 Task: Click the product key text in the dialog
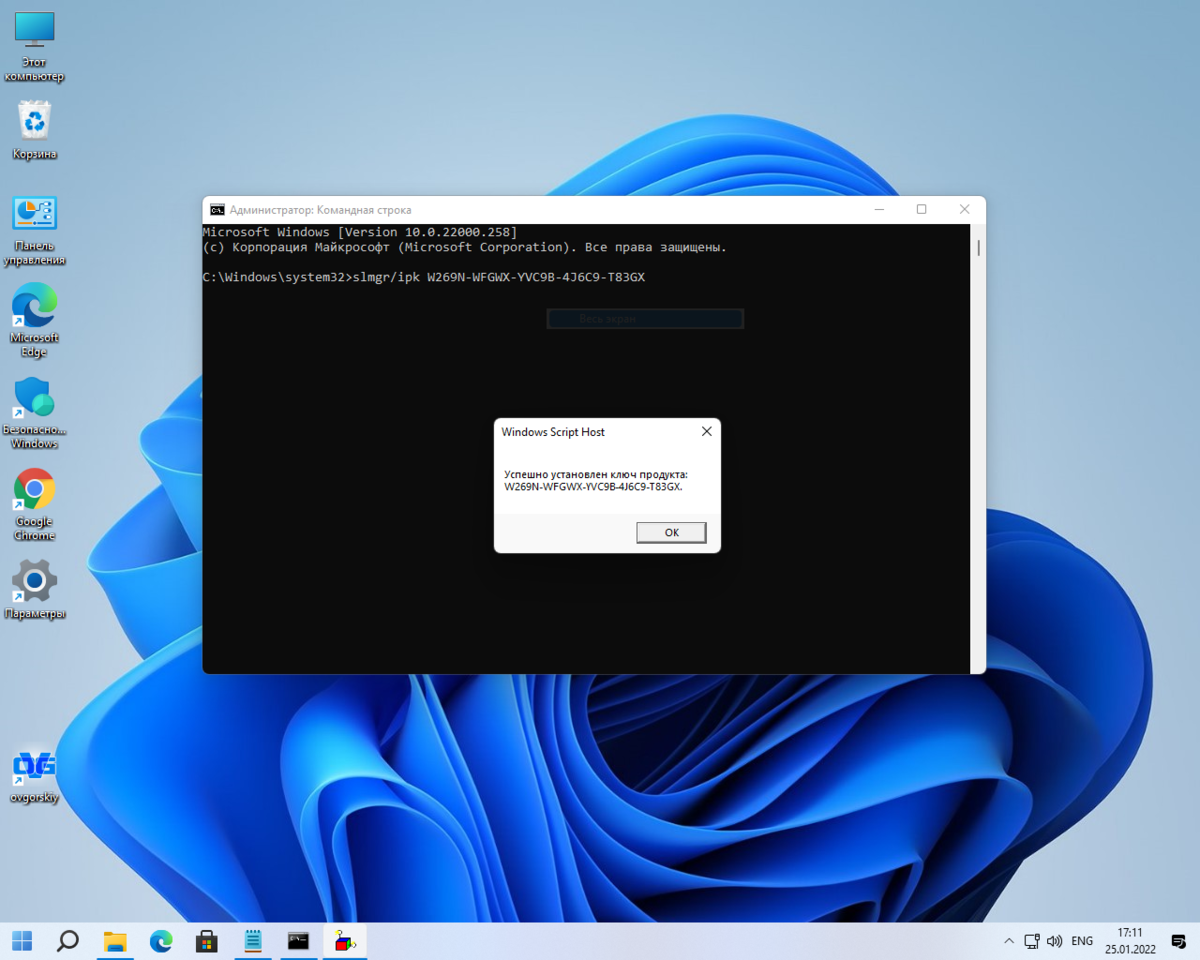[x=594, y=487]
